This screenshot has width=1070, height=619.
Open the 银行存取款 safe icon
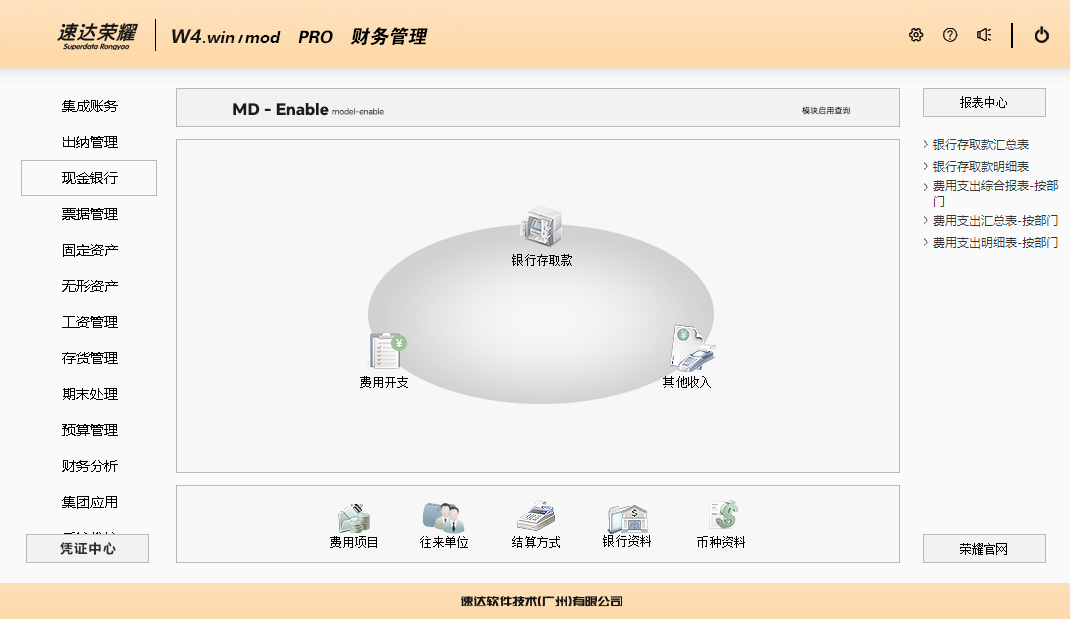pos(542,225)
